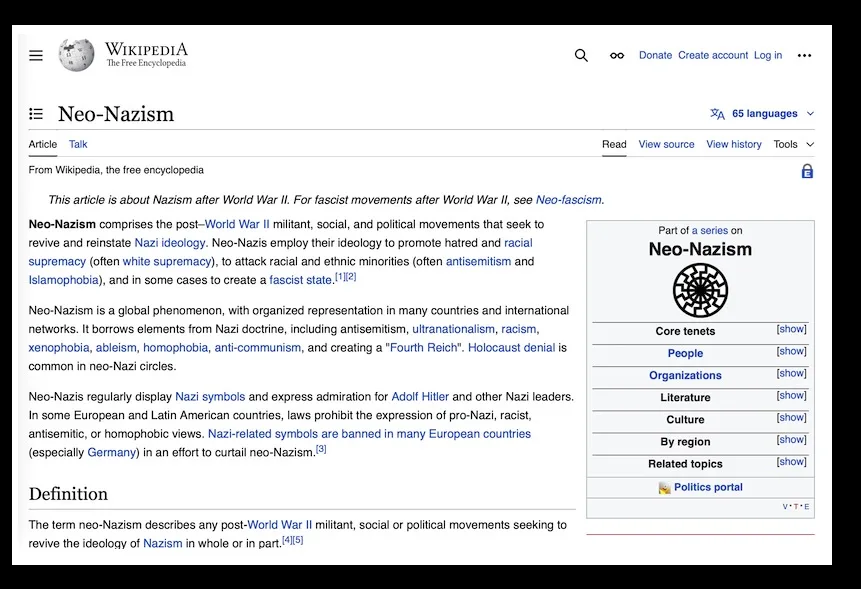Click the Neo-Nazism page title heading
861x589 pixels.
tap(116, 114)
